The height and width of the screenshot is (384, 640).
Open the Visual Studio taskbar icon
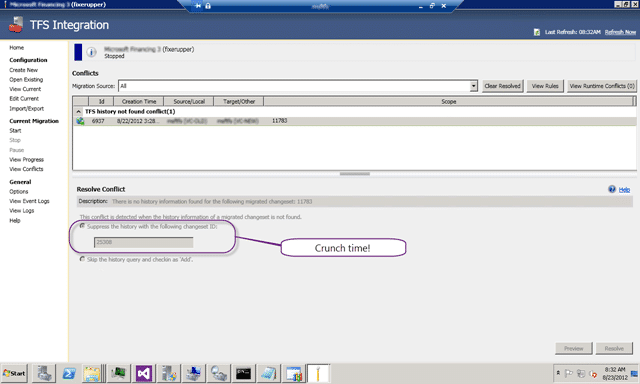click(x=144, y=373)
